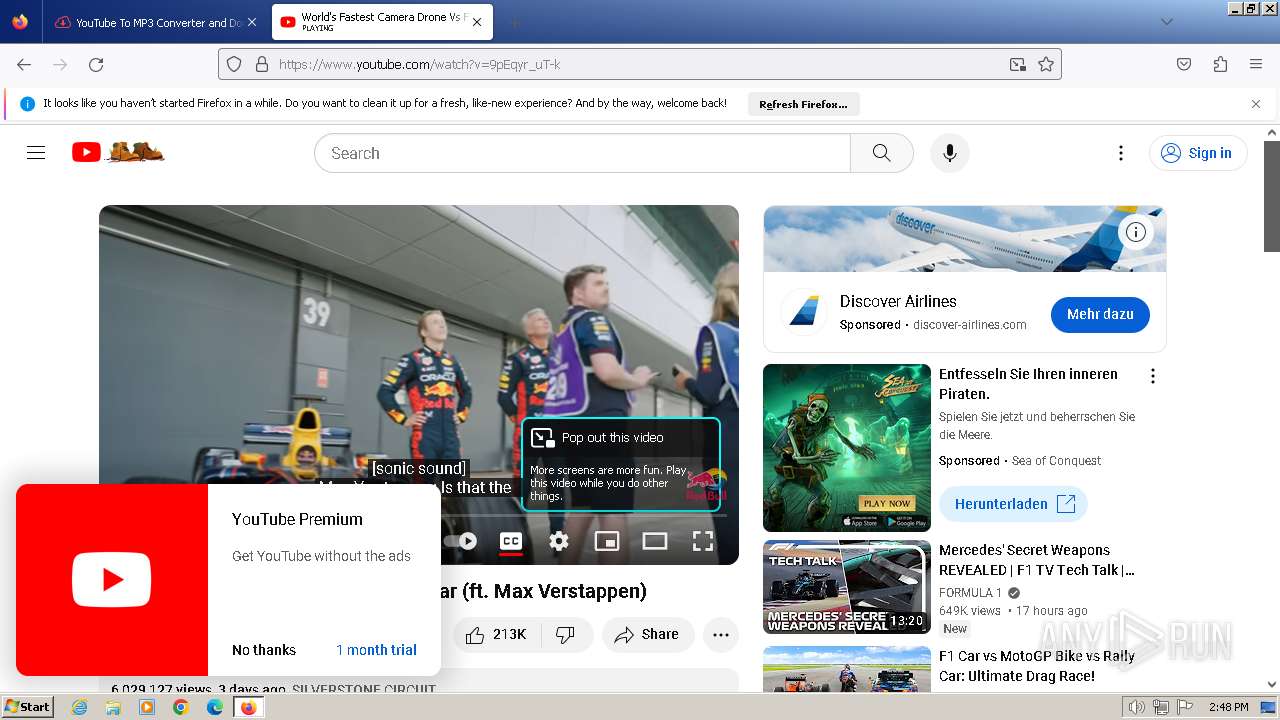Close the YouTube To MP3 Converter tab
The height and width of the screenshot is (720, 1280).
click(251, 22)
